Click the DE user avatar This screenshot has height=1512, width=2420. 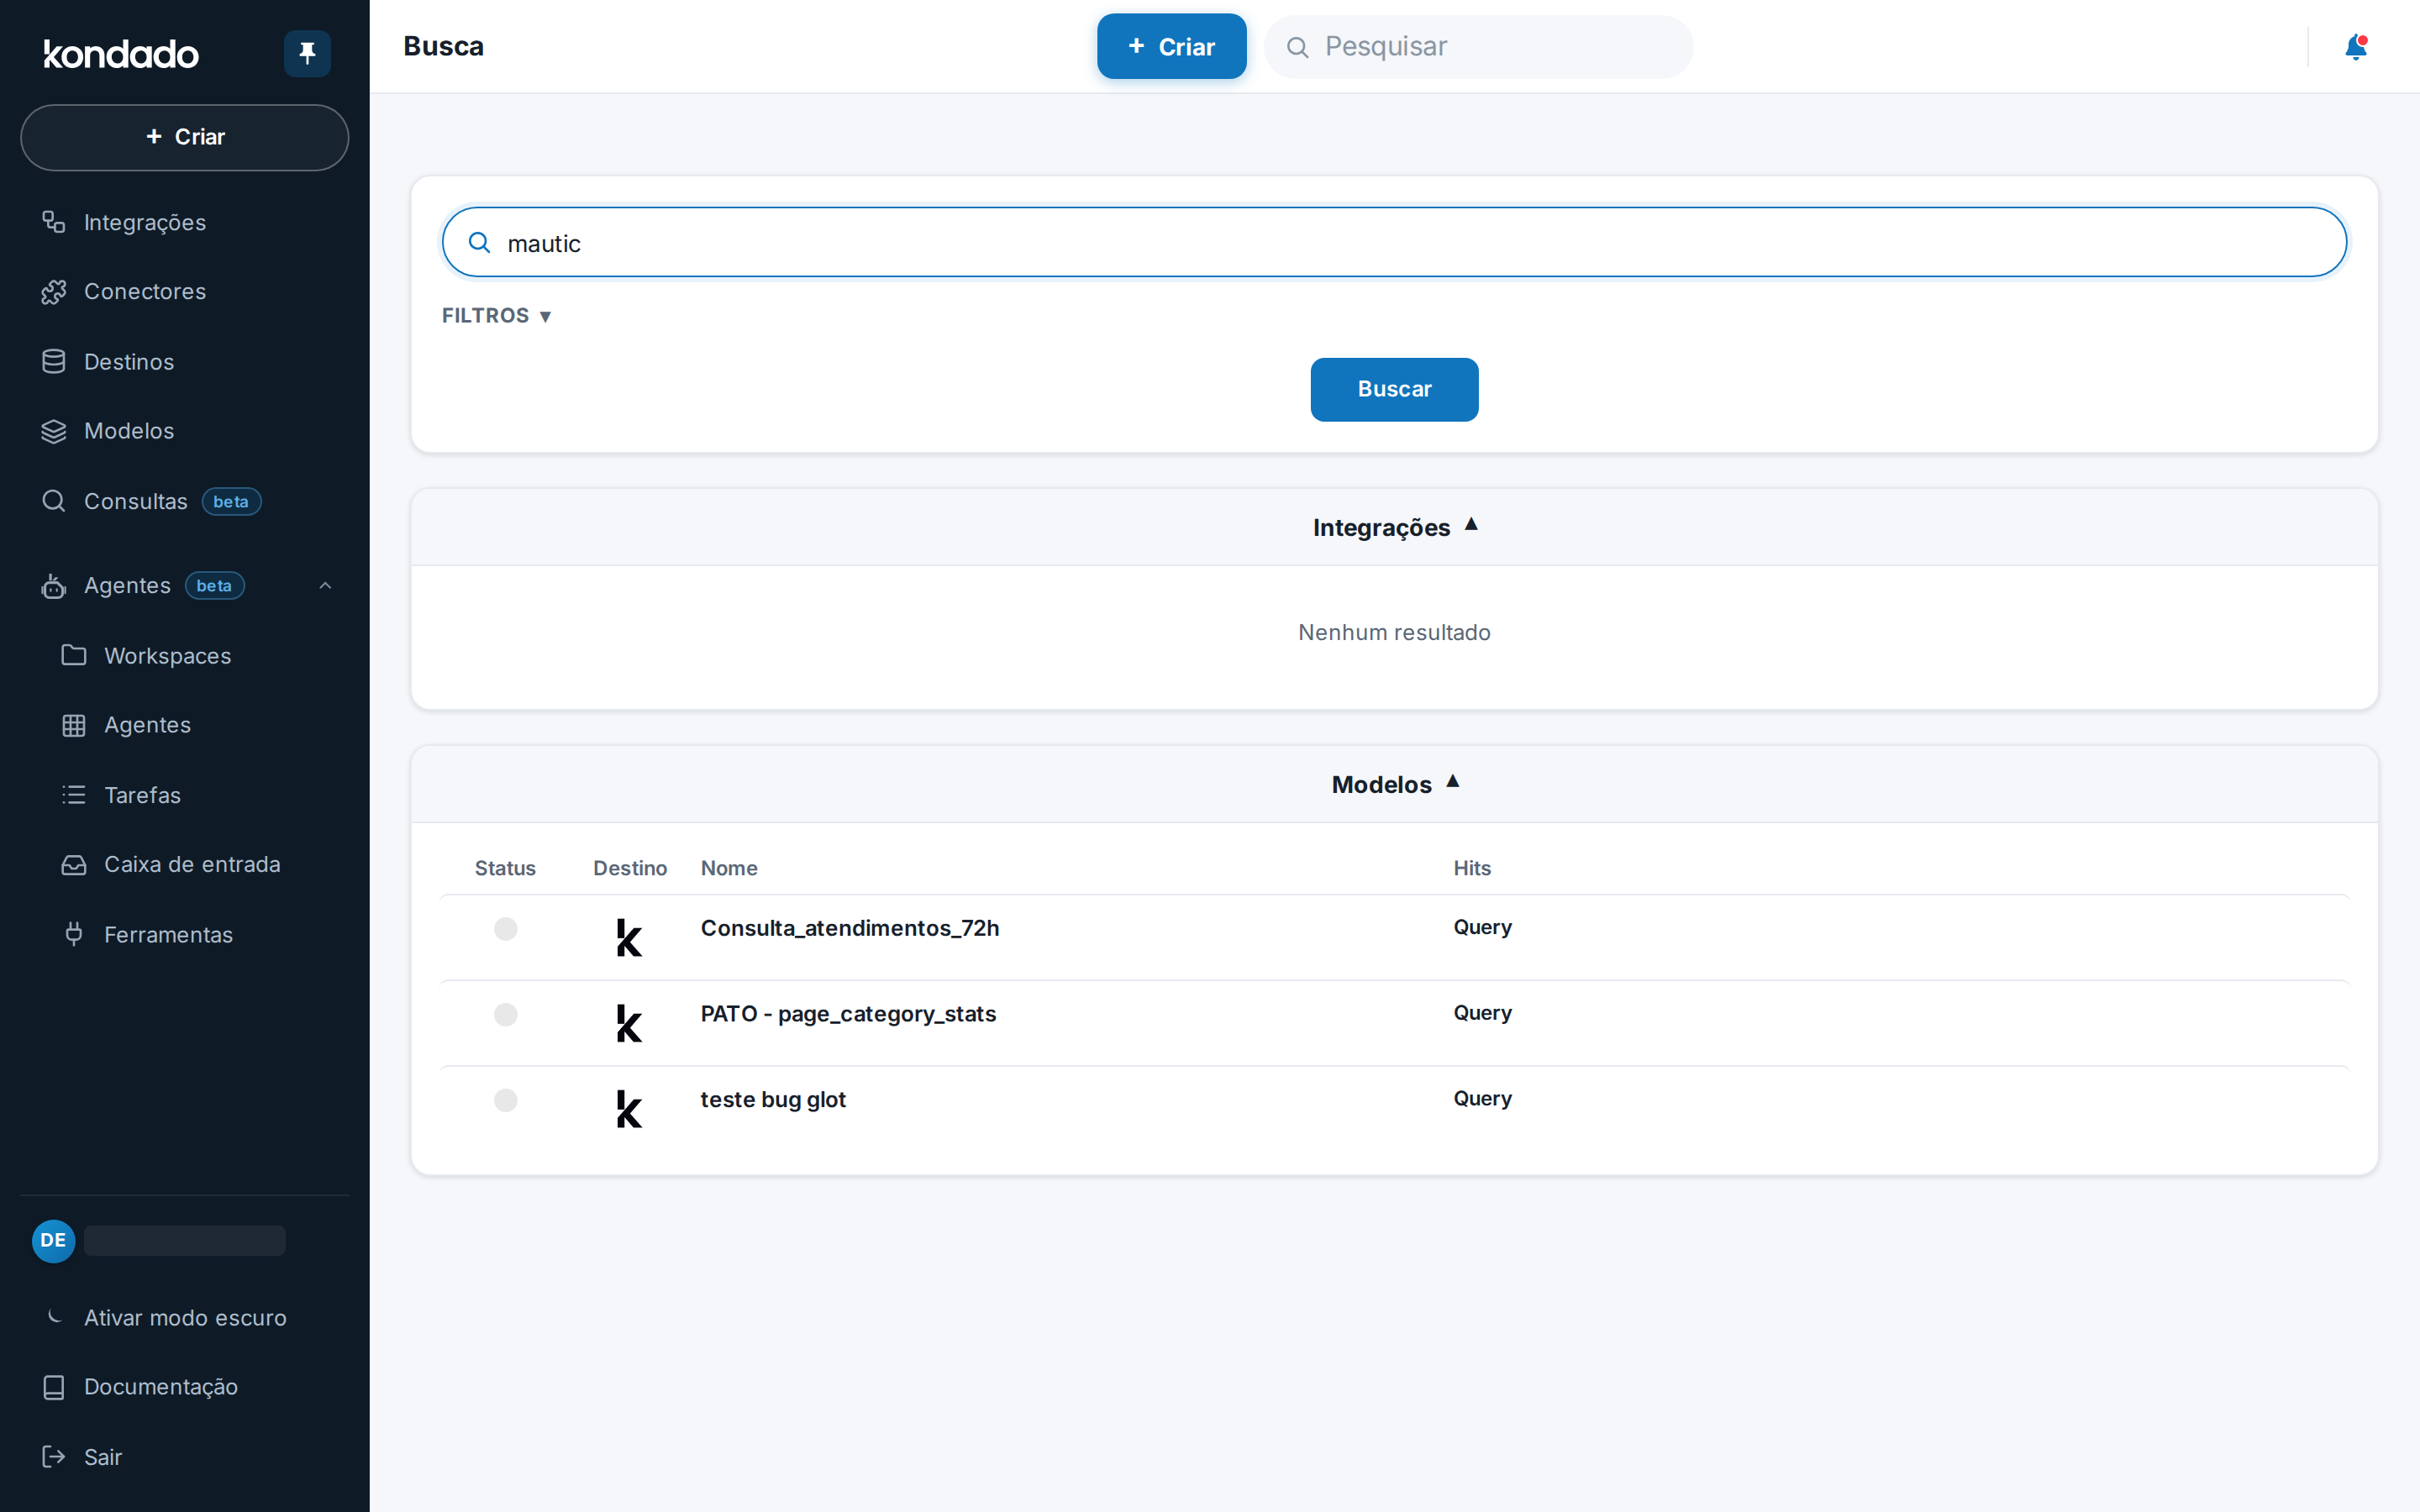pos(54,1240)
